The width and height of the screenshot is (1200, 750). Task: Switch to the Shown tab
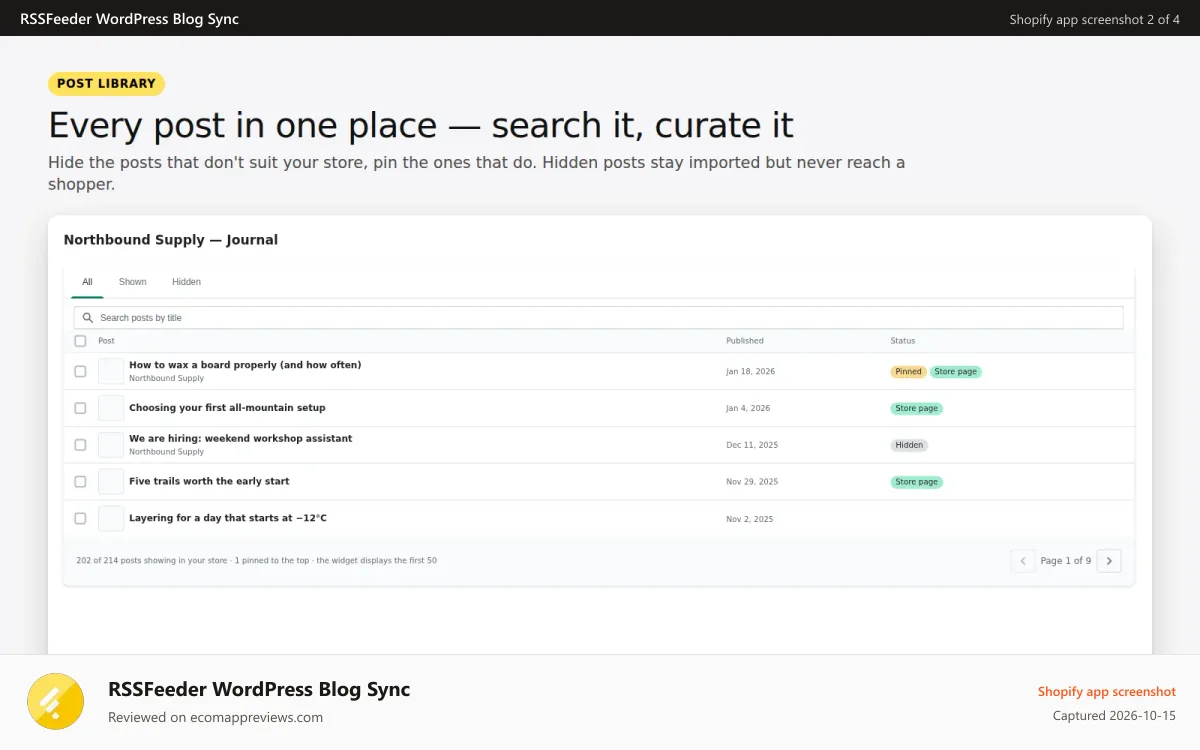pyautogui.click(x=133, y=282)
